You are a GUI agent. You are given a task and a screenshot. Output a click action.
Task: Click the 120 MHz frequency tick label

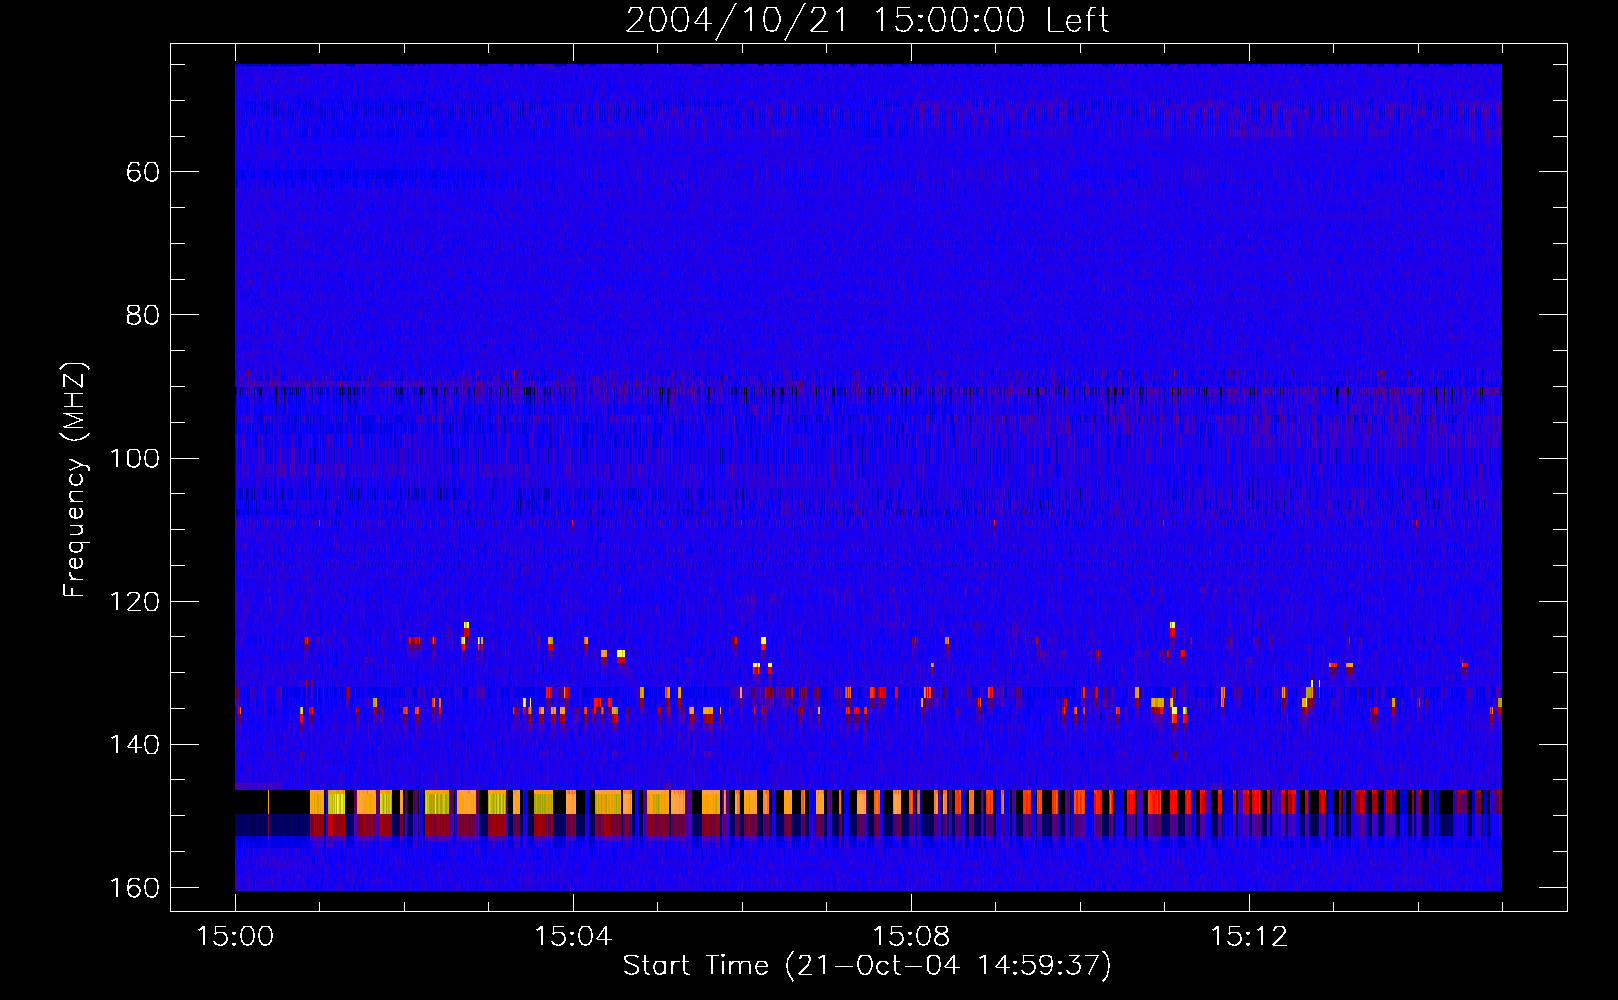134,601
